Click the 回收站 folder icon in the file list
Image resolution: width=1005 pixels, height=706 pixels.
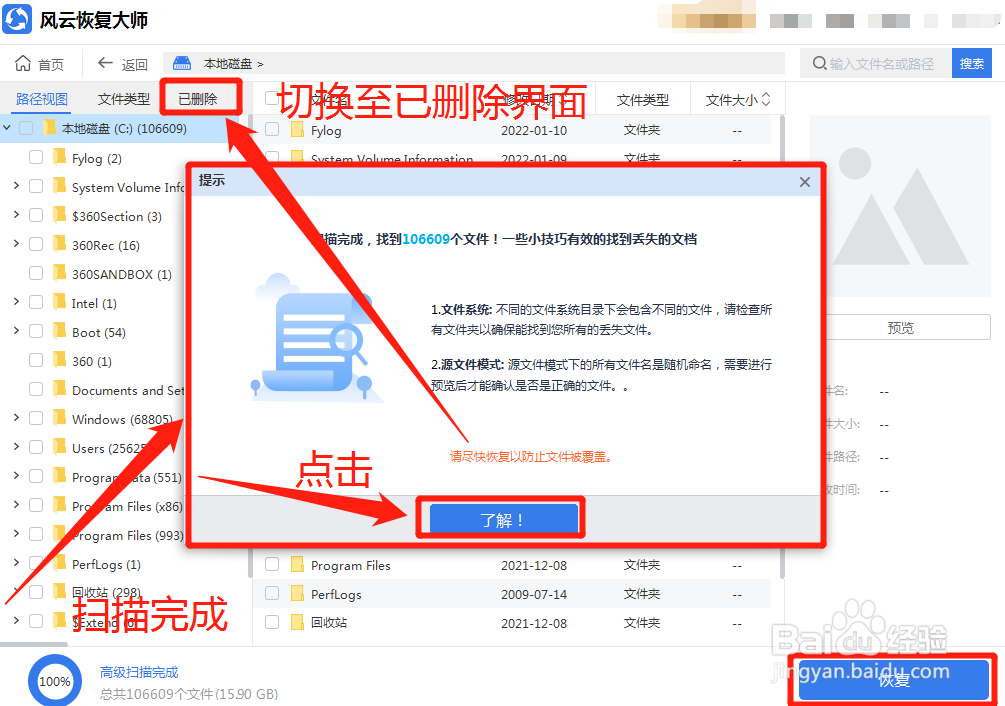[297, 620]
